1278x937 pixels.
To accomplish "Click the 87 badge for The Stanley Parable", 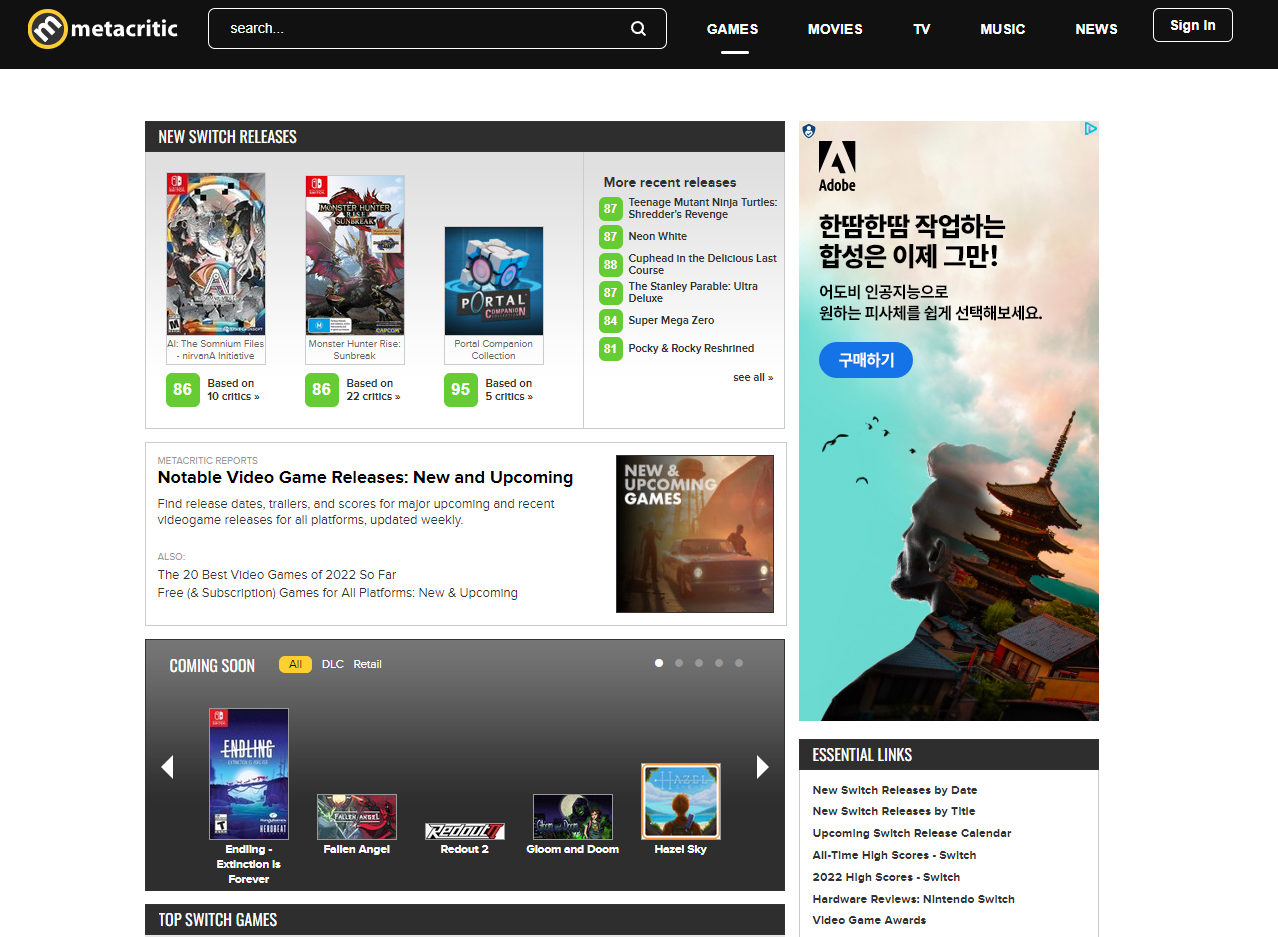I will 610,293.
